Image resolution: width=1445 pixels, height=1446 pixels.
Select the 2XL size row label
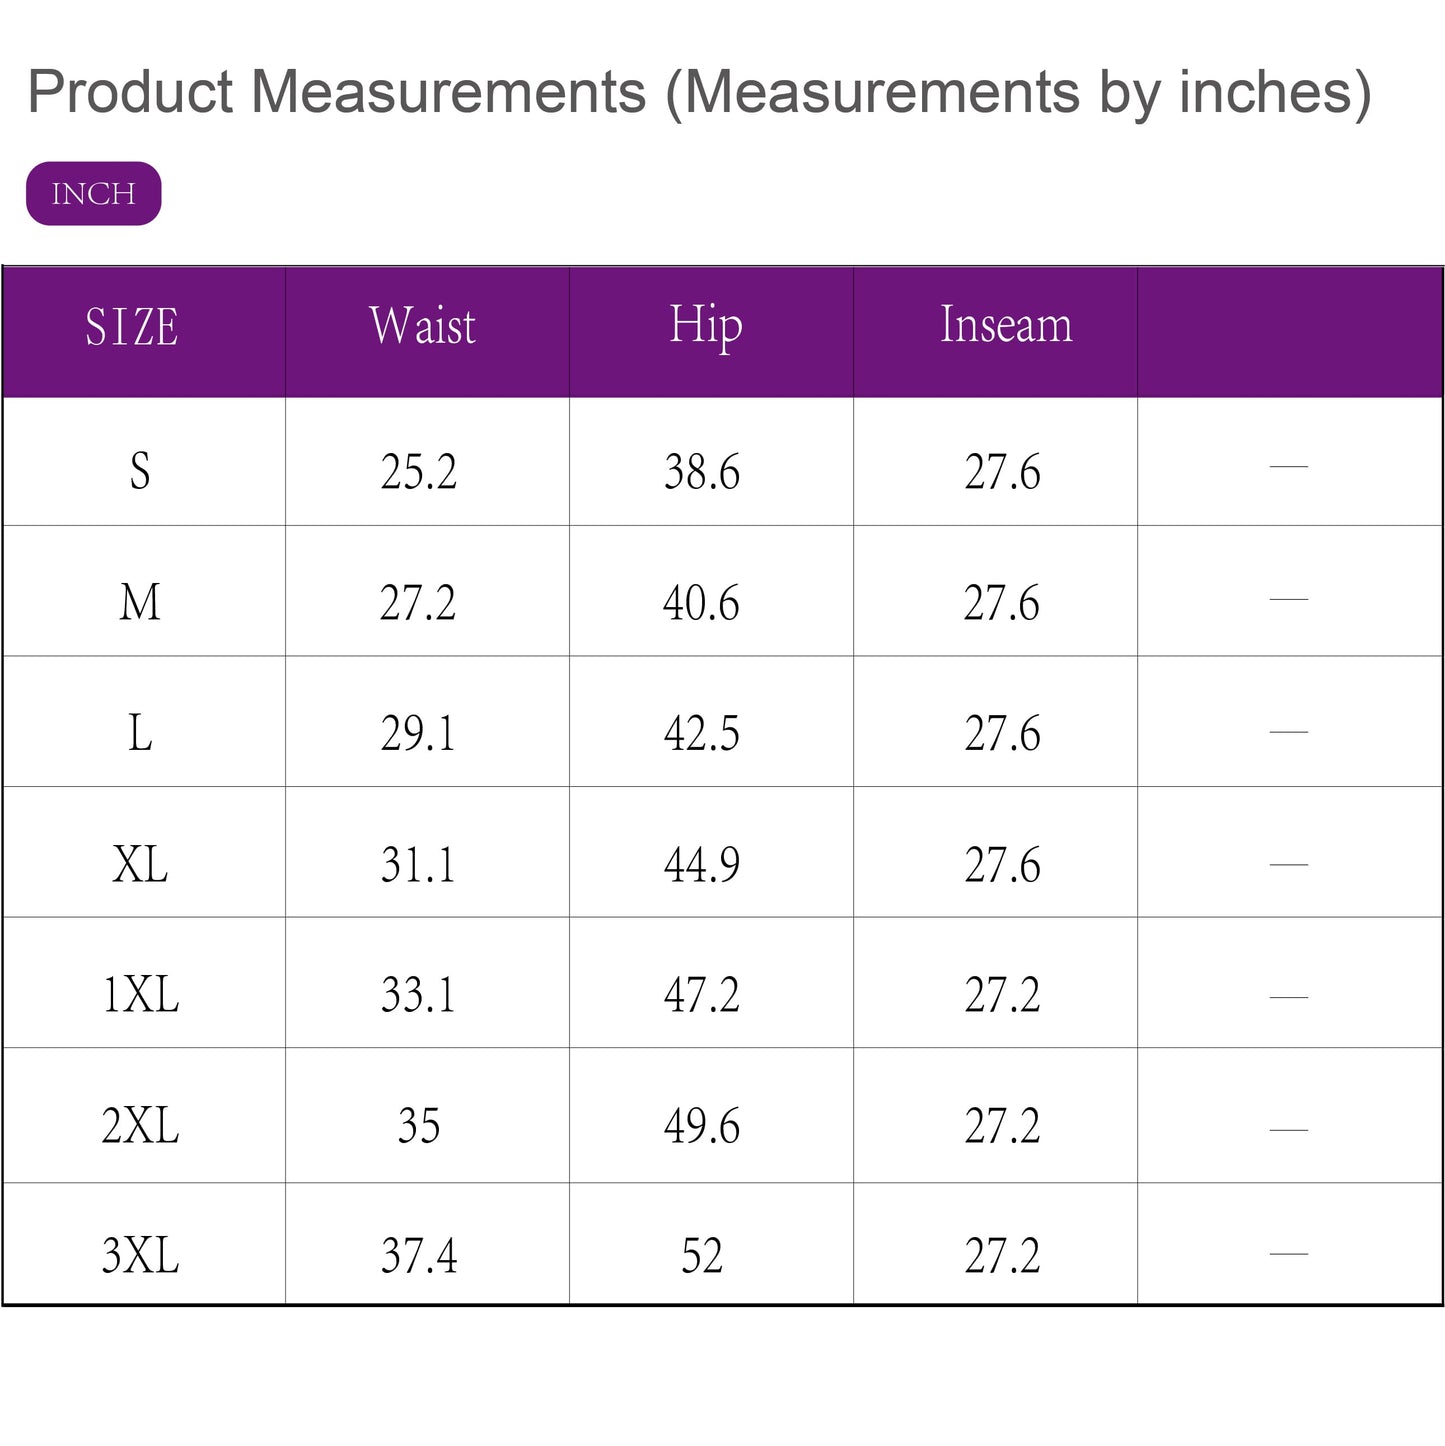pos(140,1126)
